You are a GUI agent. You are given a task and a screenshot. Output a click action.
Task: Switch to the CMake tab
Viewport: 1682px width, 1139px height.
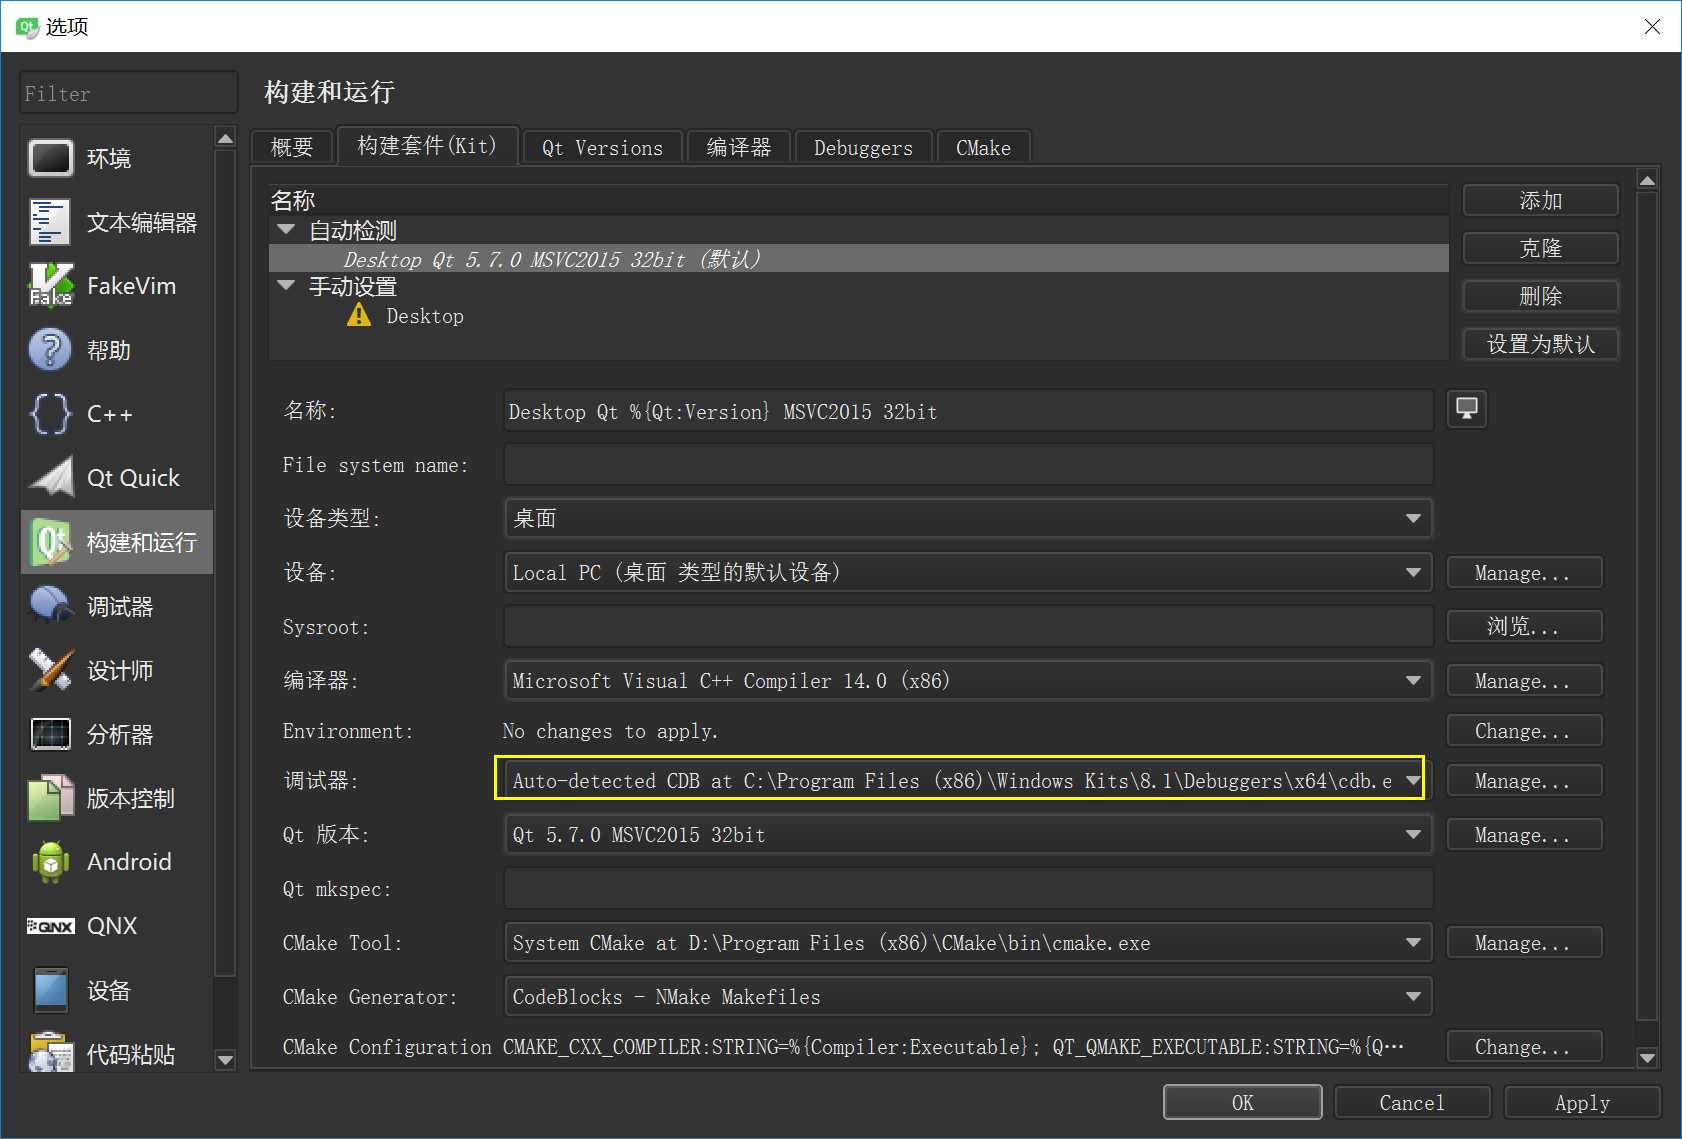pos(983,147)
